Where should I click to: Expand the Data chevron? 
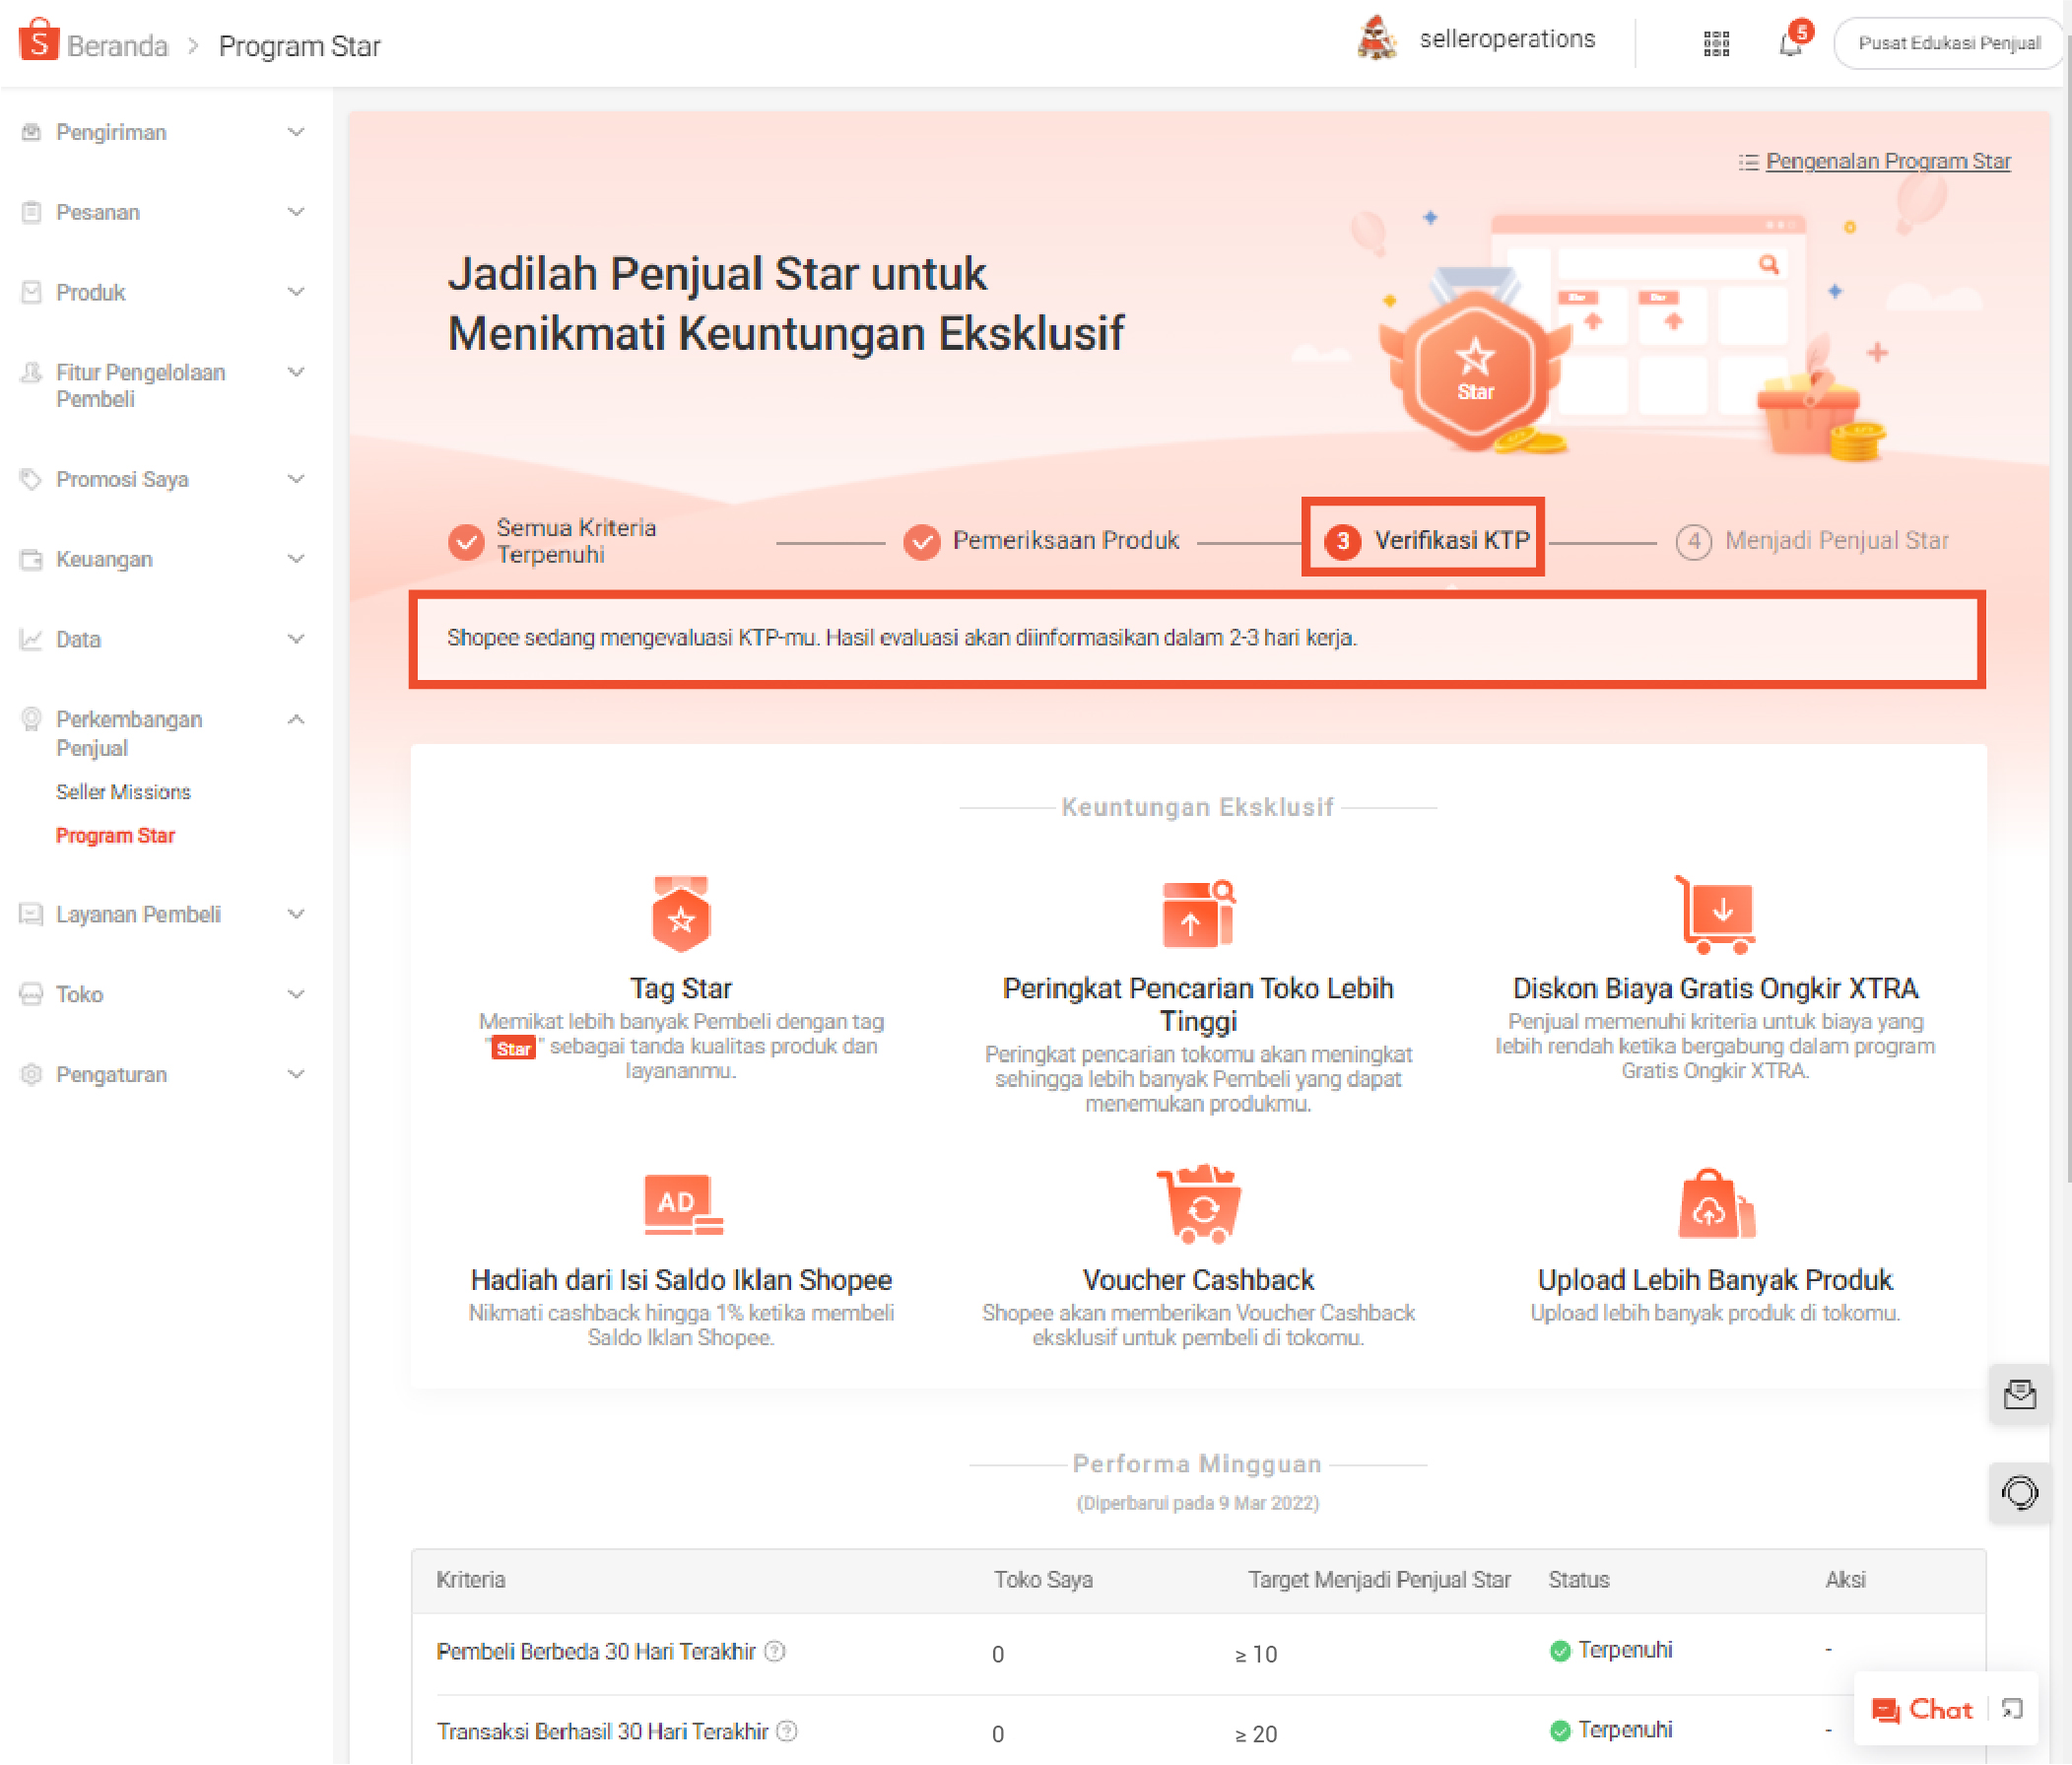coord(296,639)
